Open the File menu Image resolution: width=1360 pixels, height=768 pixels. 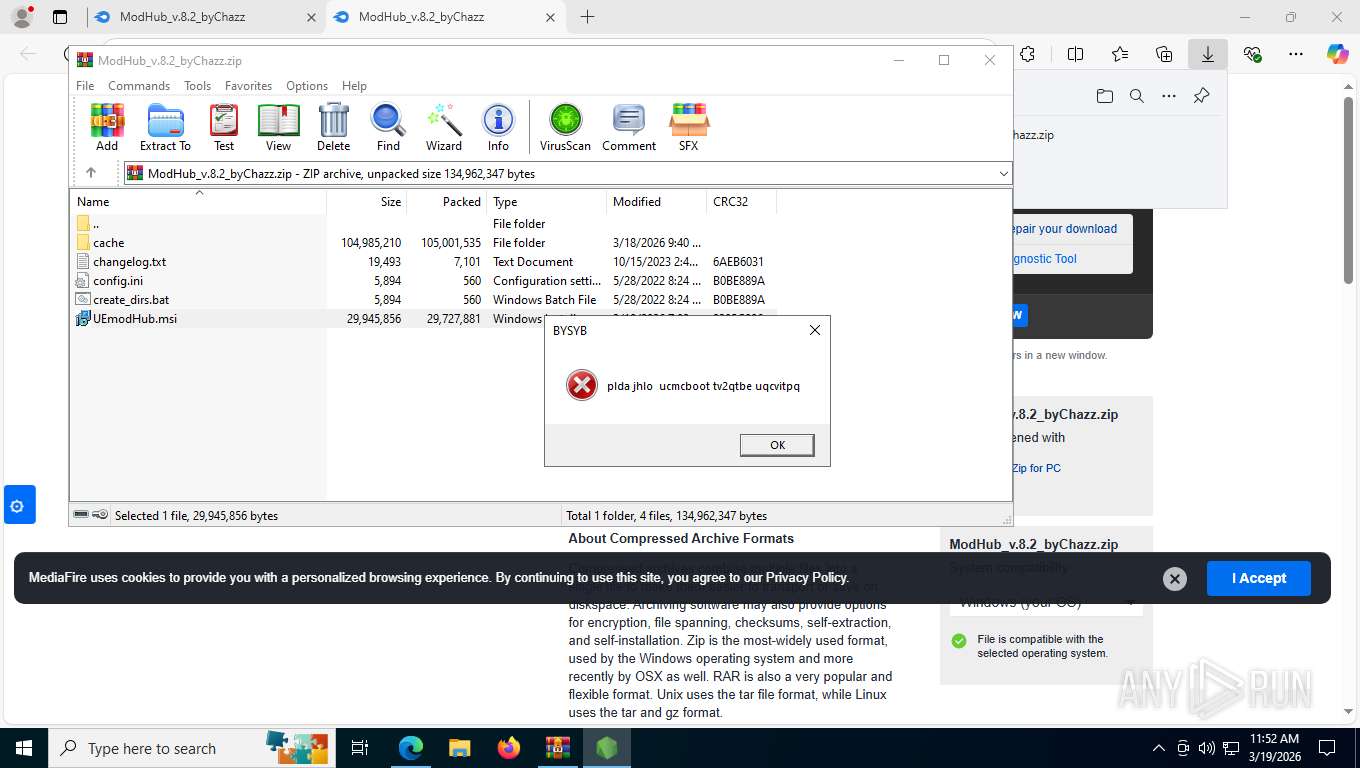click(x=86, y=86)
